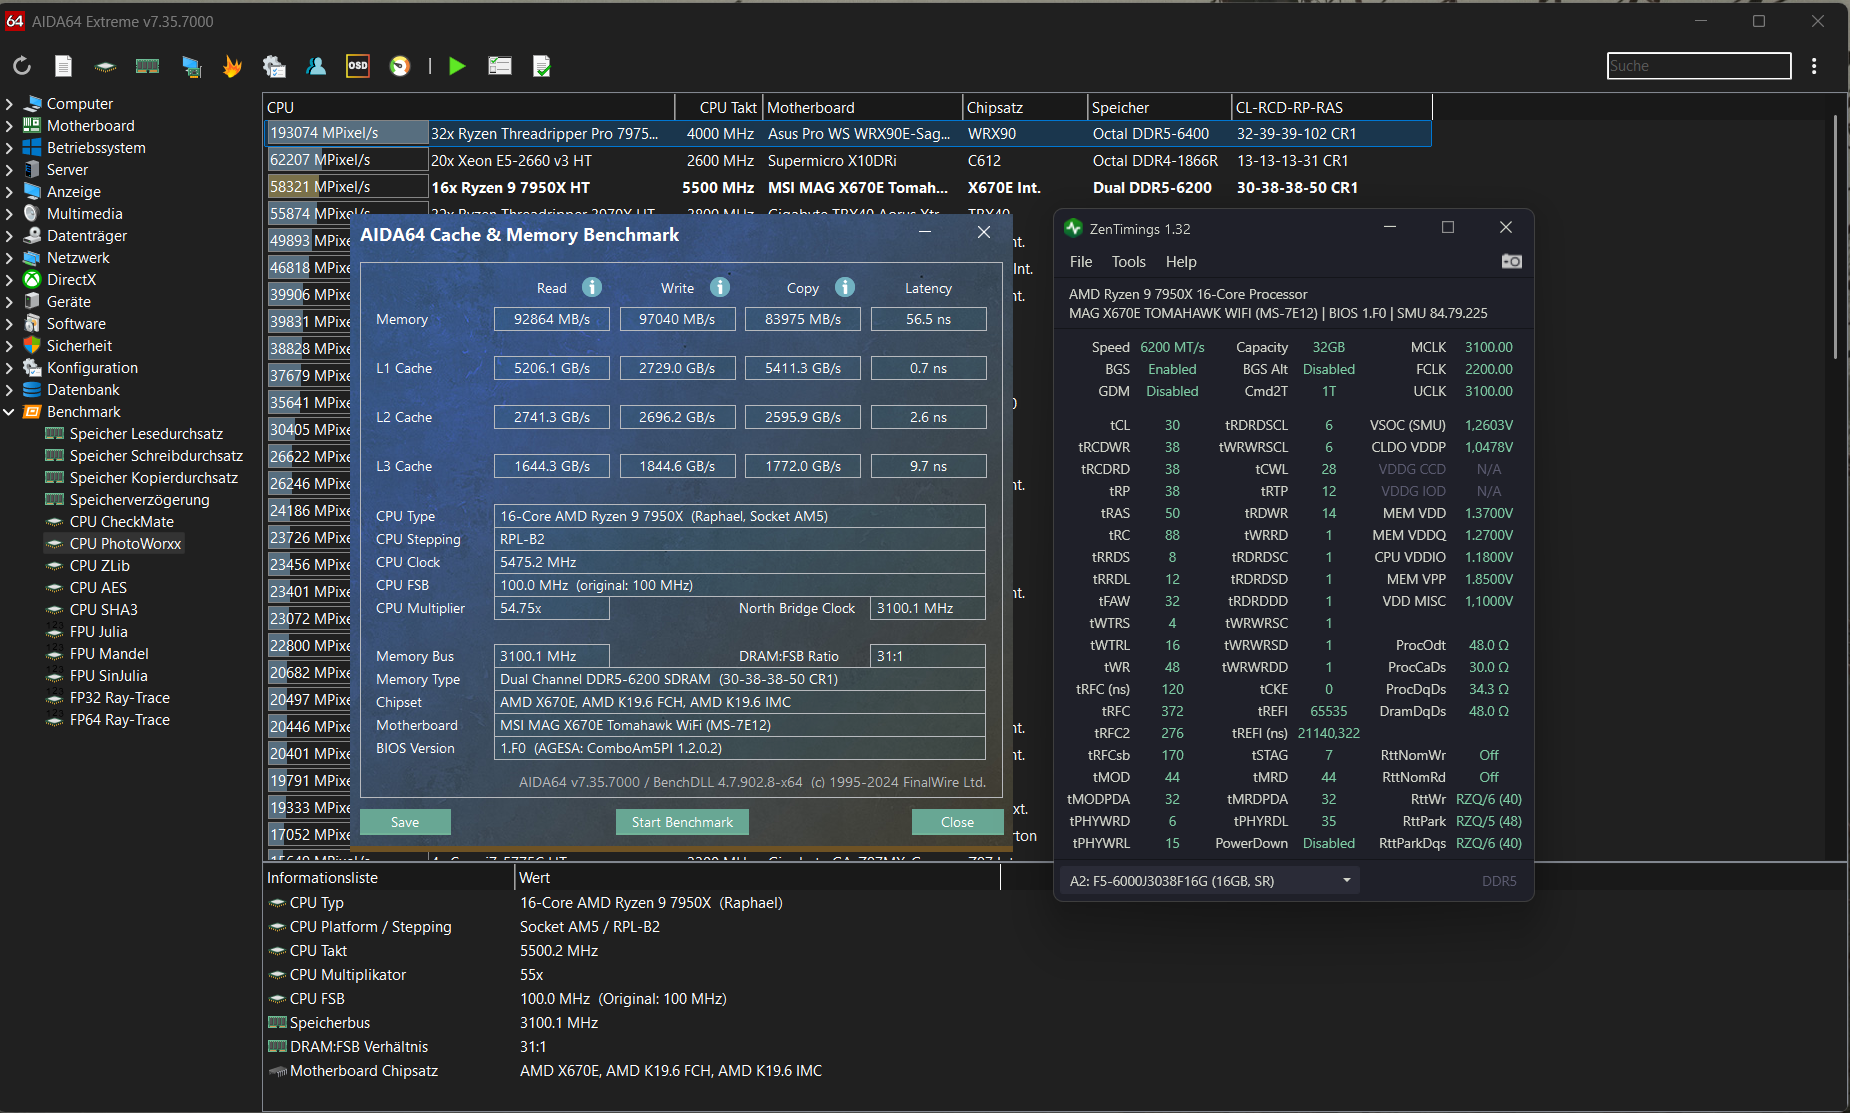This screenshot has width=1850, height=1113.
Task: Expand the Anzeige tree node
Action: [x=9, y=192]
